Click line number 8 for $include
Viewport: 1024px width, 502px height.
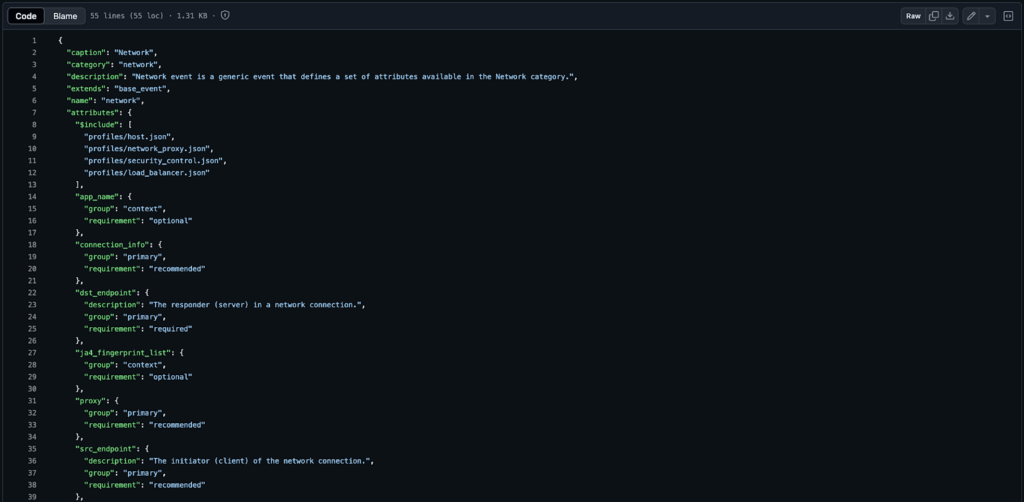pyautogui.click(x=34, y=125)
